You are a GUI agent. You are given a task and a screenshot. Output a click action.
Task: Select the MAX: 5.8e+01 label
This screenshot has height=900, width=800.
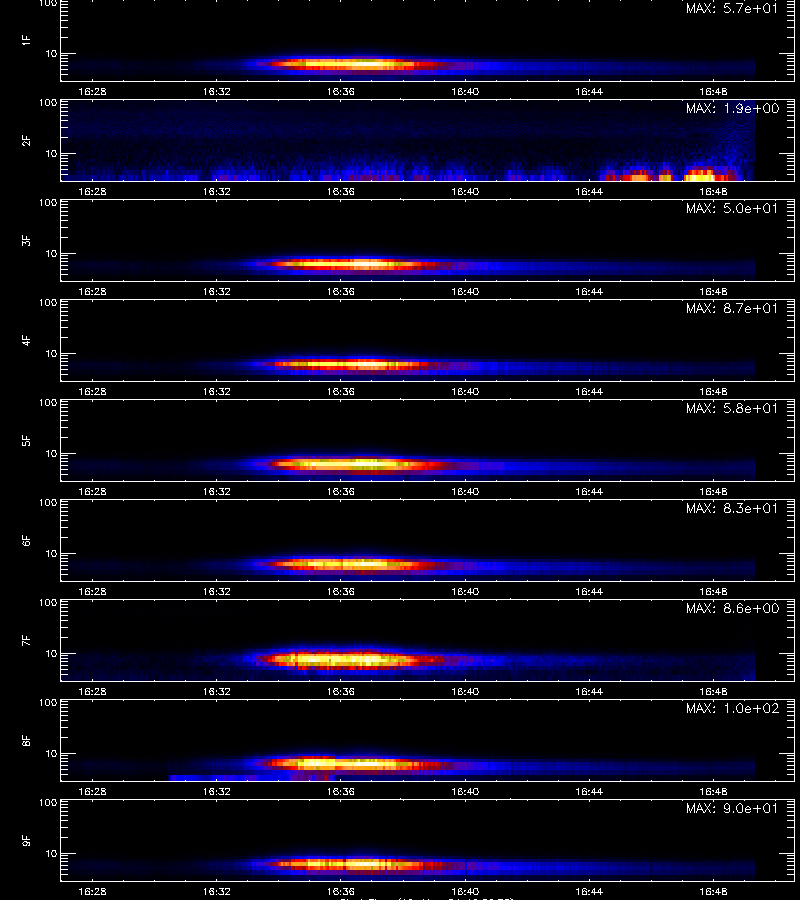point(732,408)
